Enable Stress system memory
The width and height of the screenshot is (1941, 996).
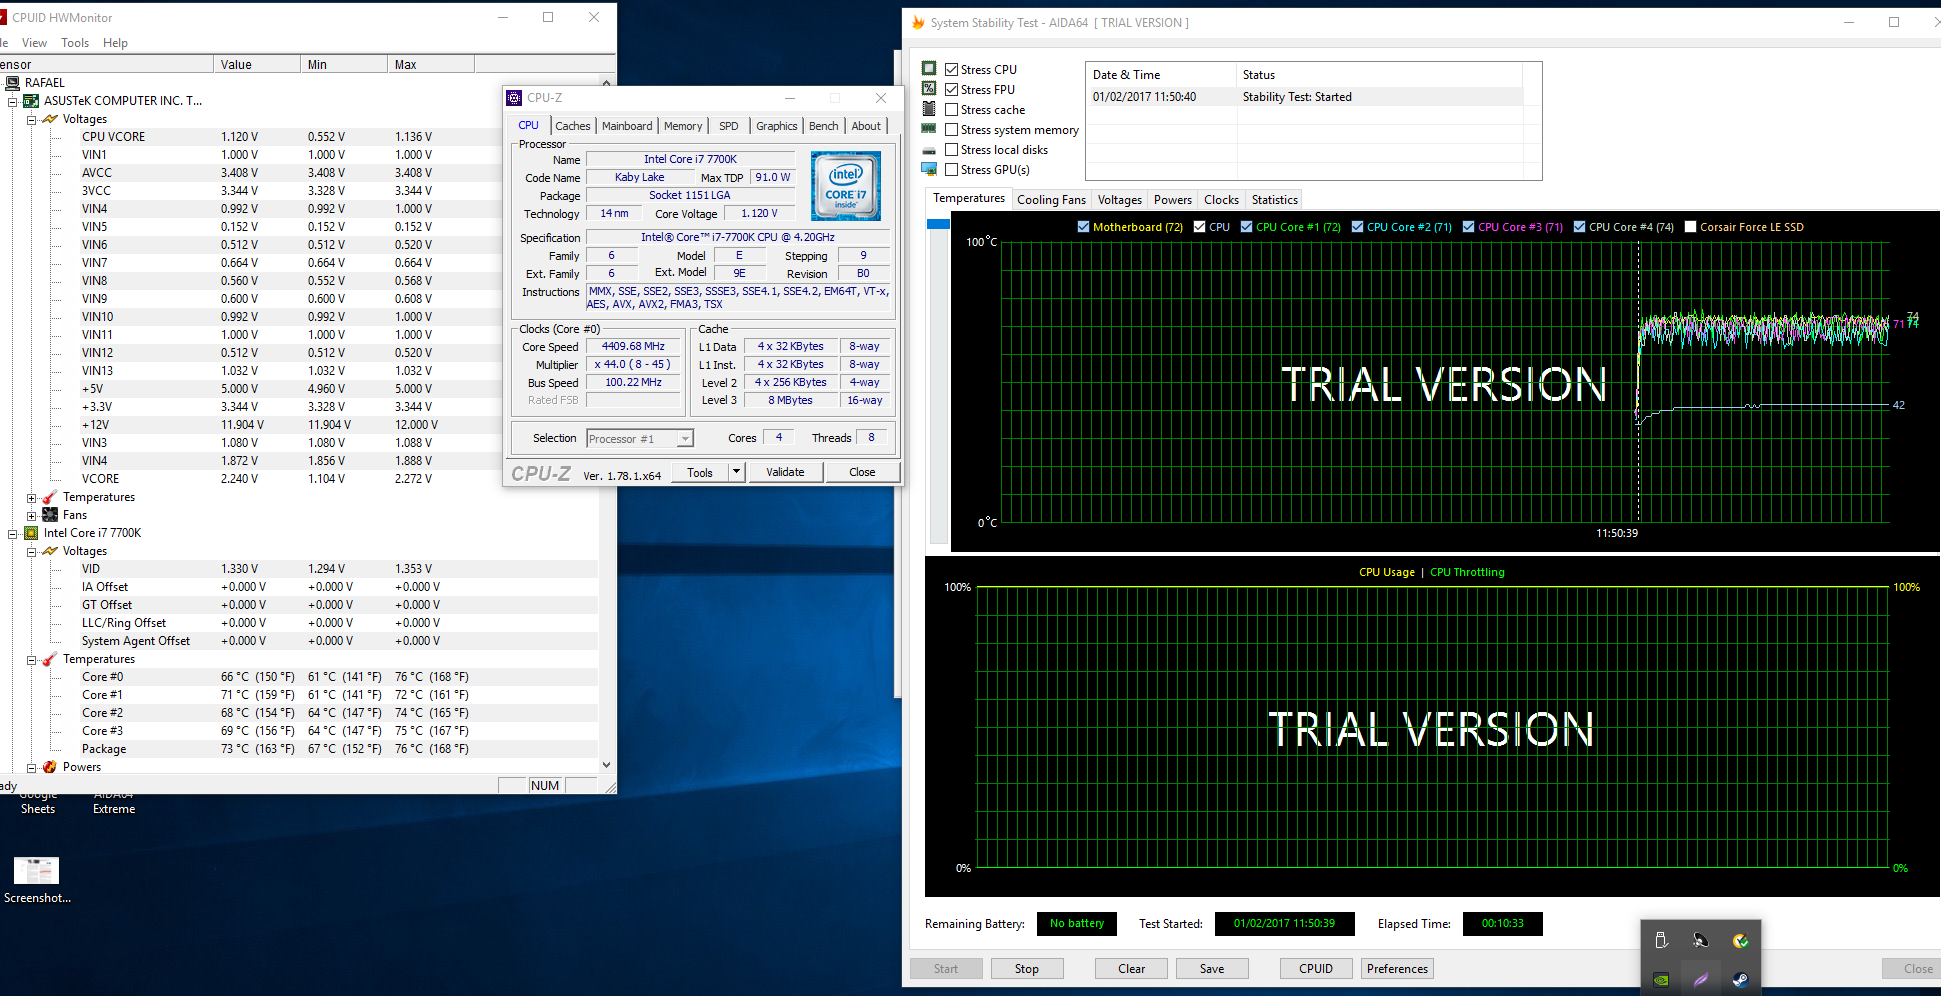pos(952,130)
